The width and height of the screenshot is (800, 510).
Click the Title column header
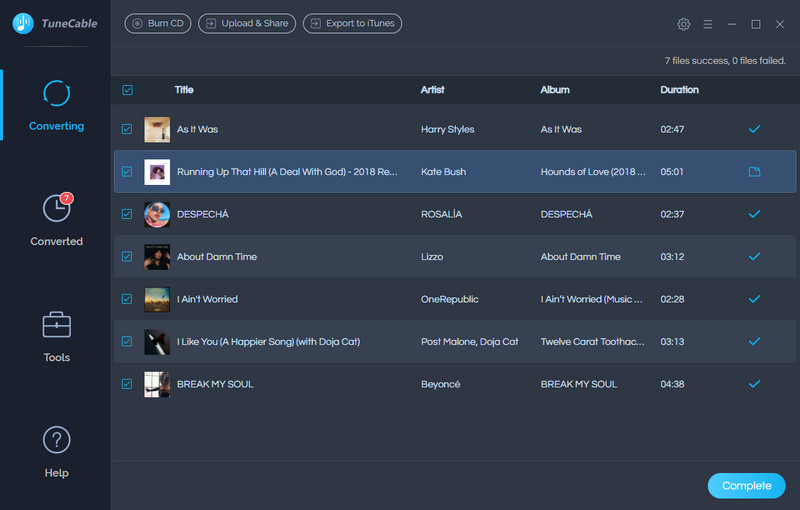184,90
